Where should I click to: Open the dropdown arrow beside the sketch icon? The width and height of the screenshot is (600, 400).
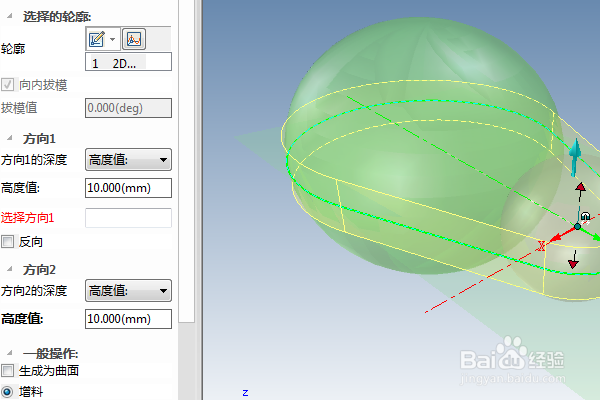point(112,39)
